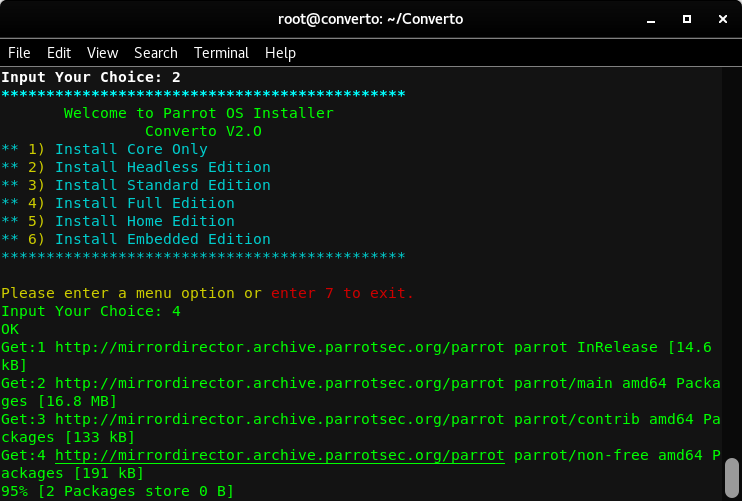Click 'Input Your Choice: 2' line
This screenshot has height=501, width=742.
click(91, 77)
